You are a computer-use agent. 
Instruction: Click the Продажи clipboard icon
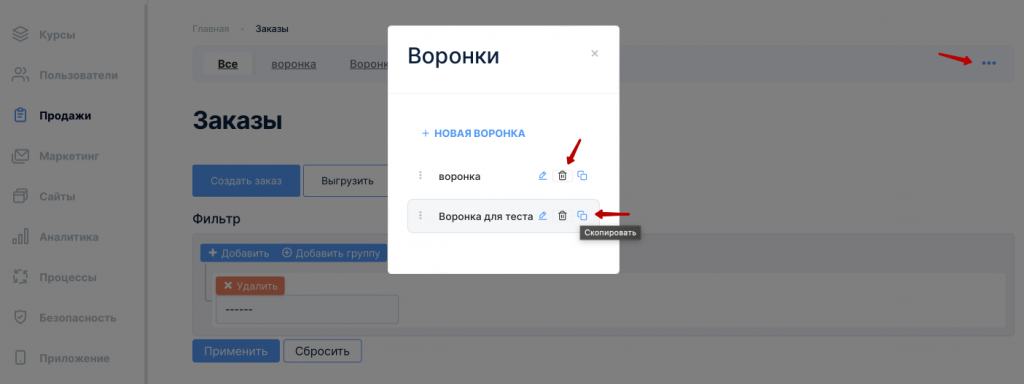[x=20, y=116]
